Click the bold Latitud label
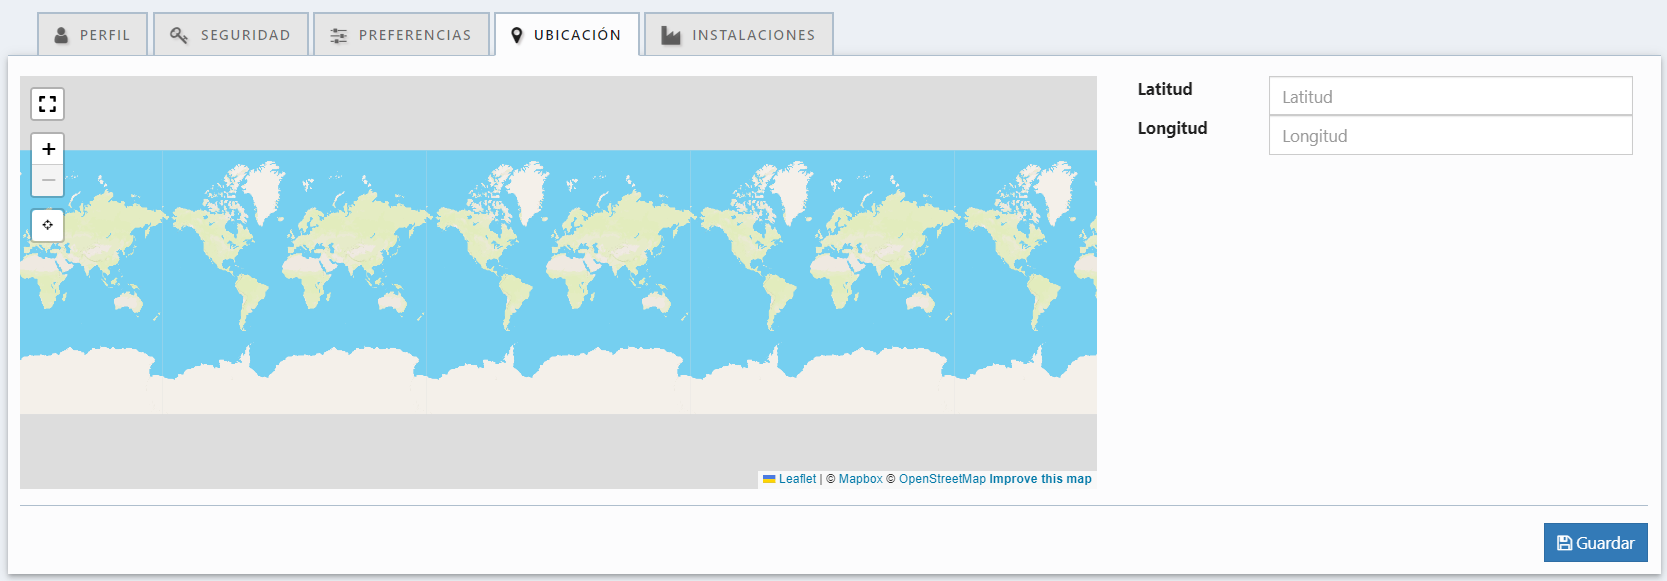Viewport: 1667px width, 581px height. (x=1164, y=89)
